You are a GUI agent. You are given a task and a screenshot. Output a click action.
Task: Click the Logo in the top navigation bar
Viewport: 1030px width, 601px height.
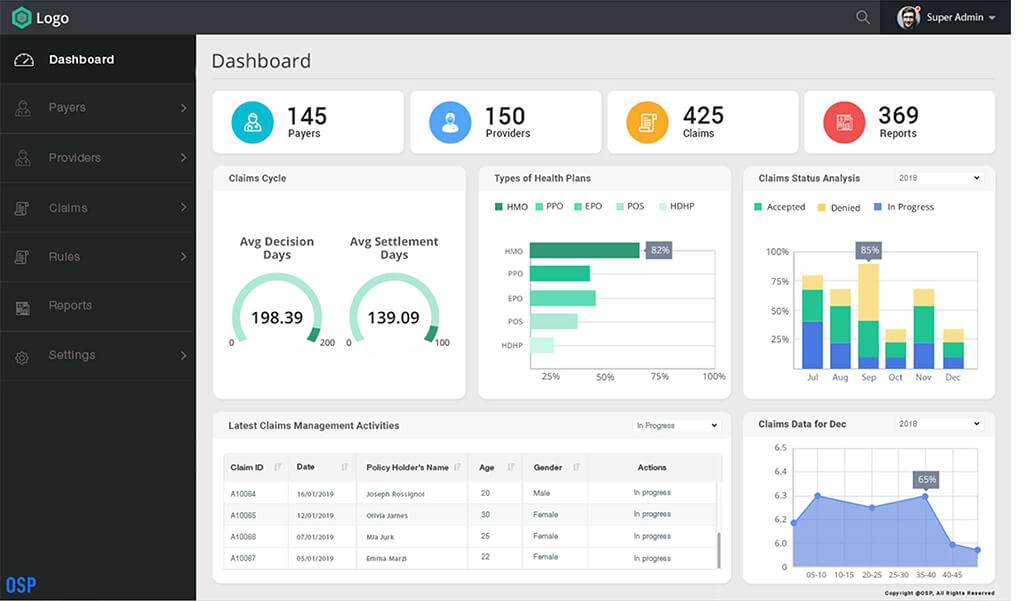(x=40, y=17)
